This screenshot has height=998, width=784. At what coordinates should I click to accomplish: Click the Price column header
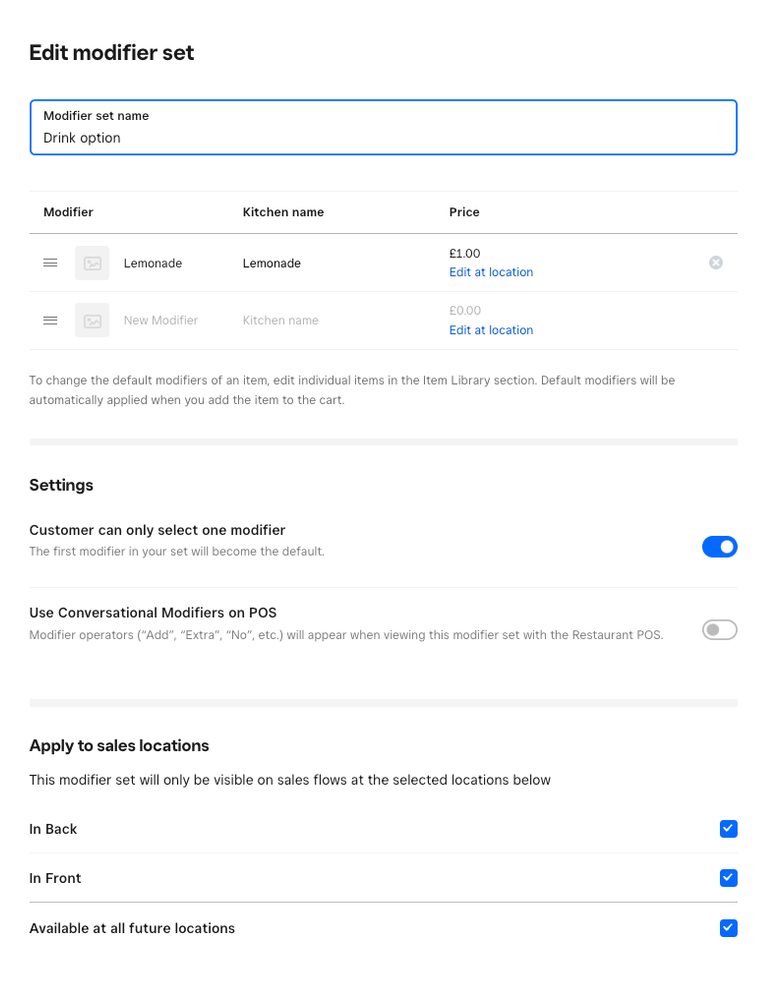coord(464,212)
